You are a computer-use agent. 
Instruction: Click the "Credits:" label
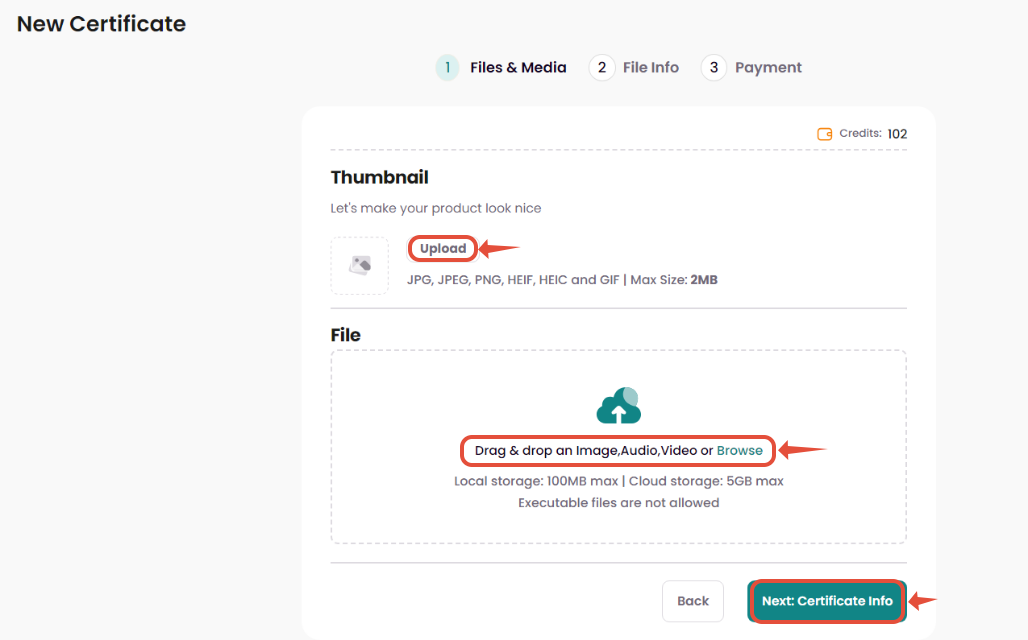[860, 133]
